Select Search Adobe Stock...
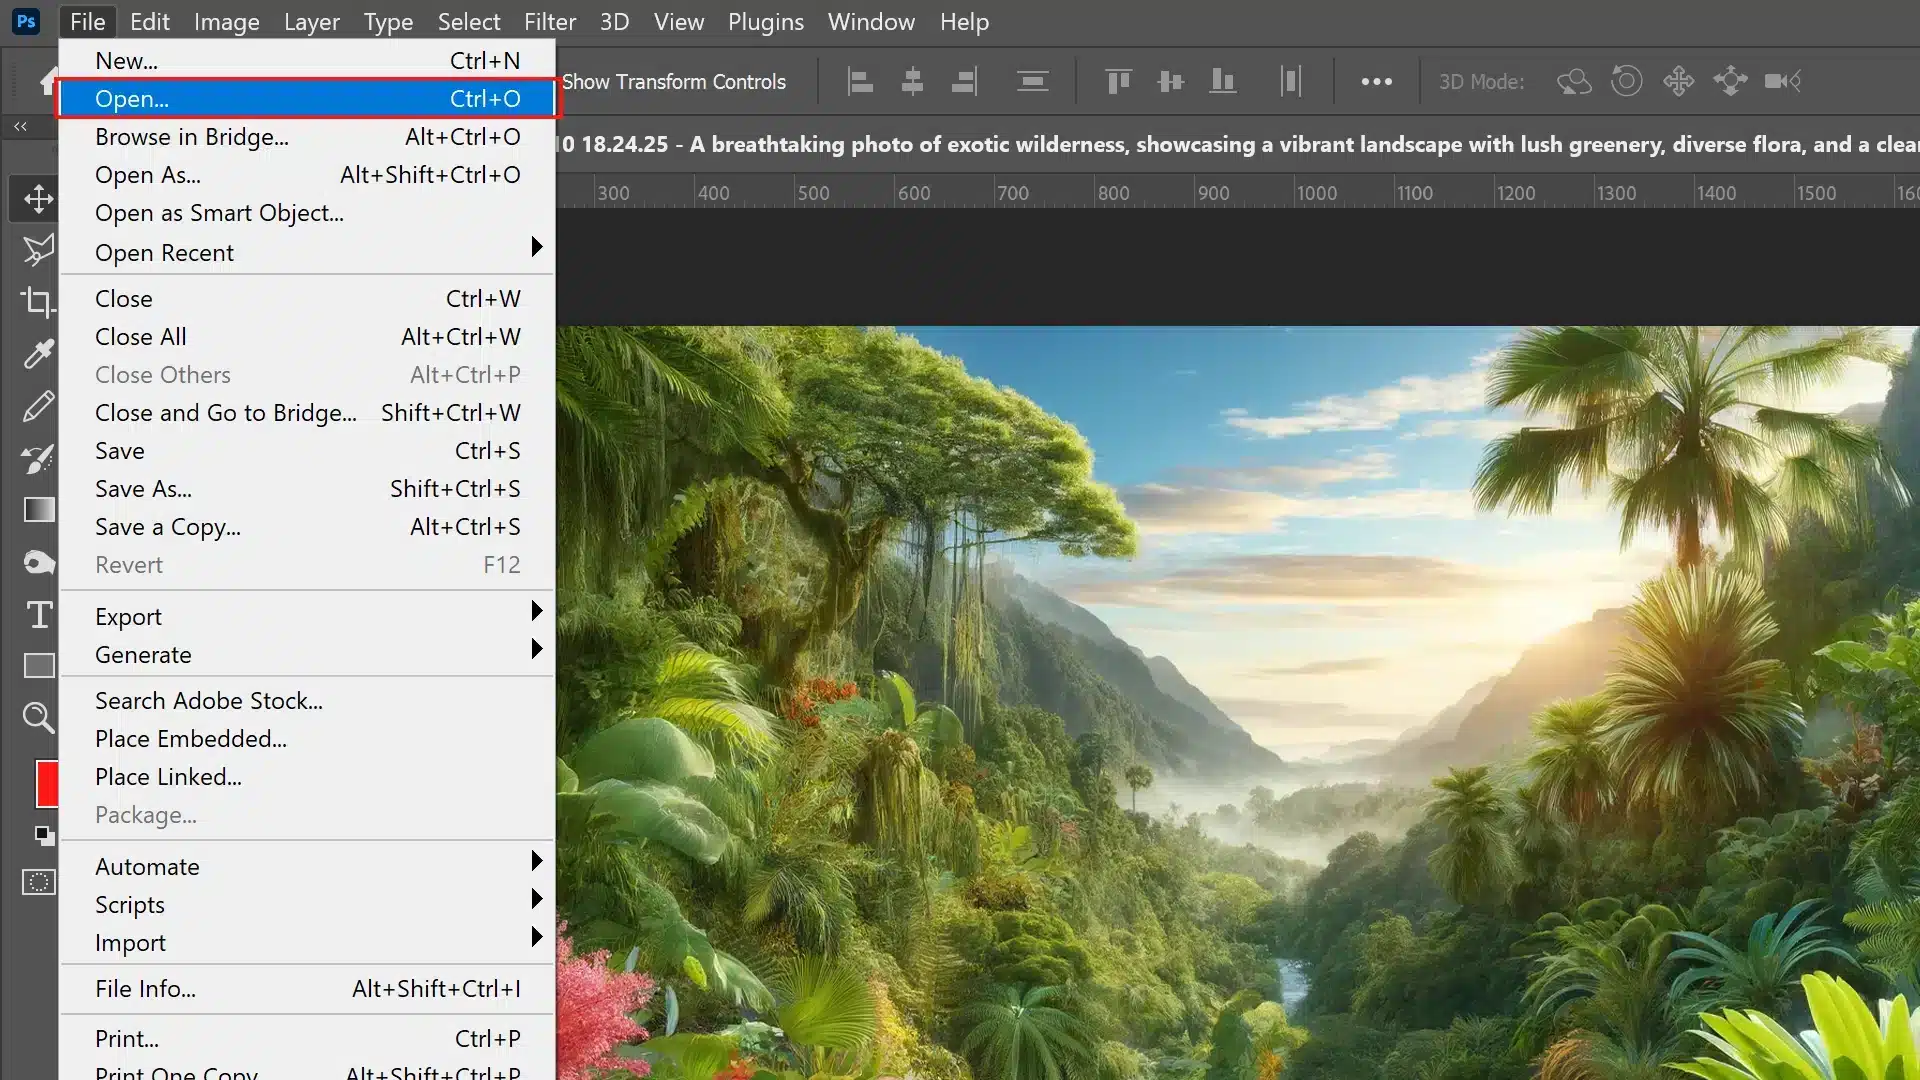The width and height of the screenshot is (1920, 1080). point(307,700)
